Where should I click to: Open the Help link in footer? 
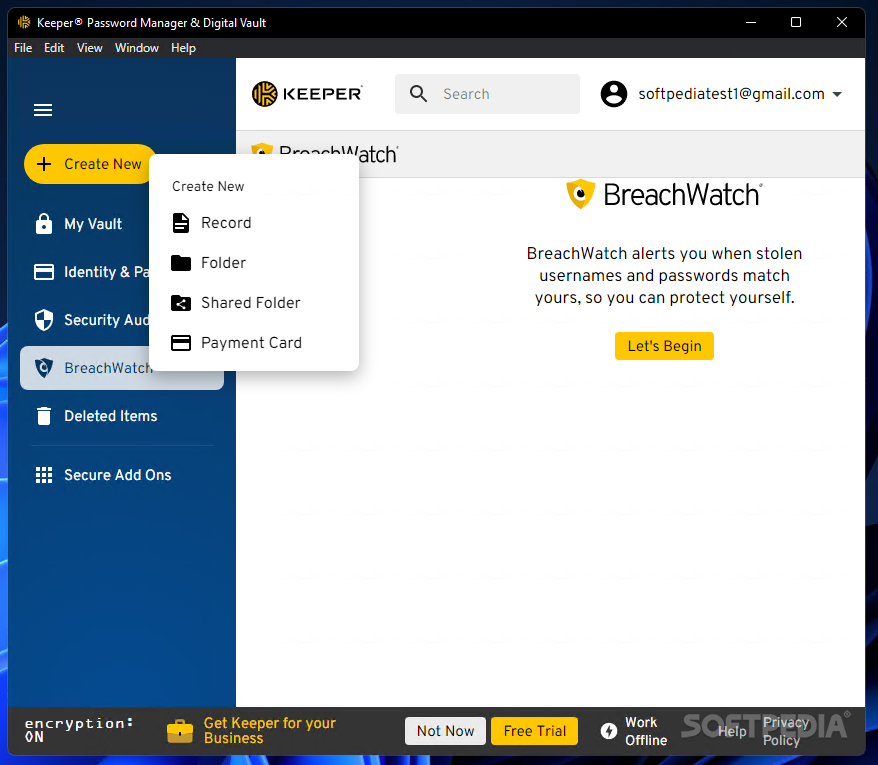tap(732, 731)
